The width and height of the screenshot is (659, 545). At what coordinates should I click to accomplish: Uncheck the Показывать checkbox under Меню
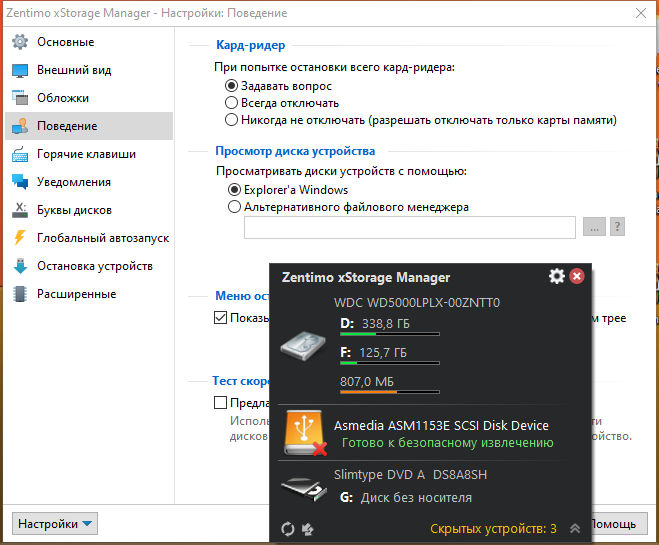[x=221, y=318]
